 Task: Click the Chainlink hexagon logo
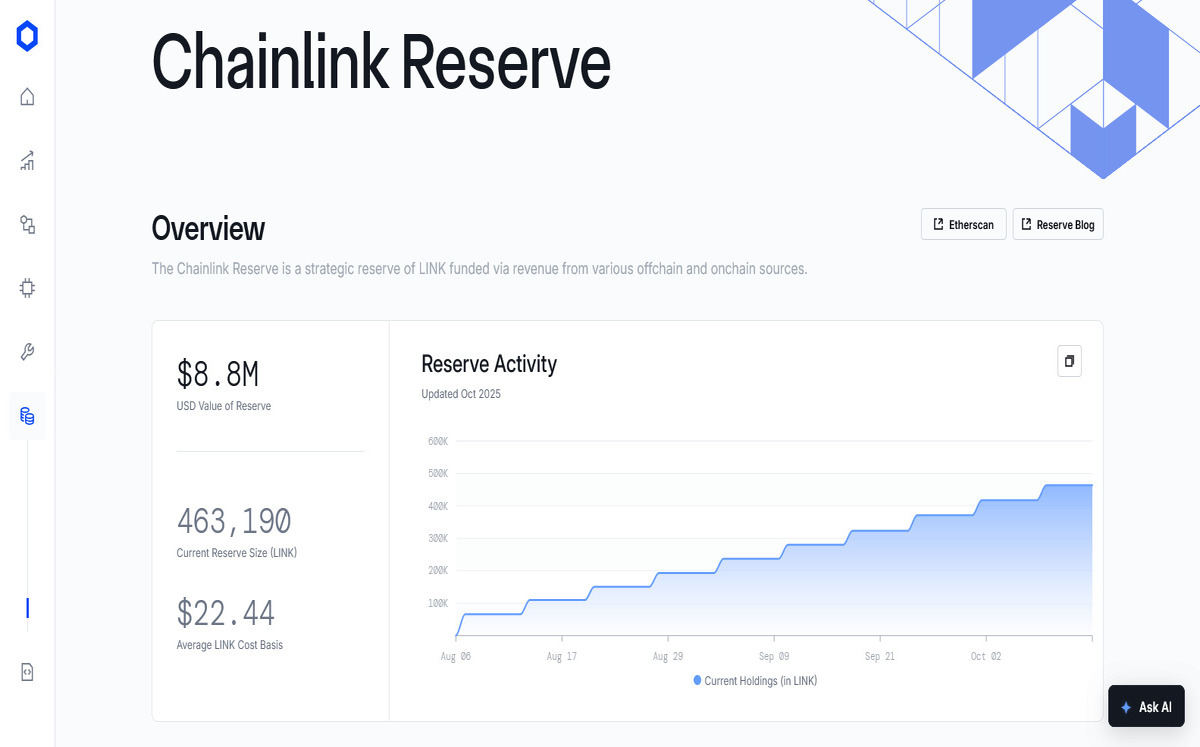27,37
